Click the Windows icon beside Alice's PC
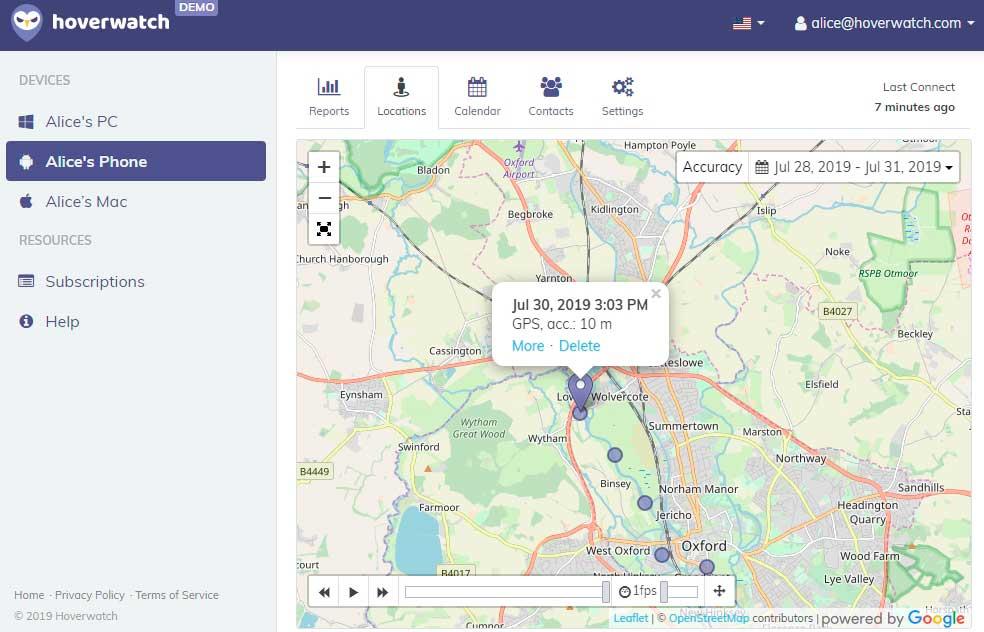This screenshot has width=984, height=632. [26, 122]
